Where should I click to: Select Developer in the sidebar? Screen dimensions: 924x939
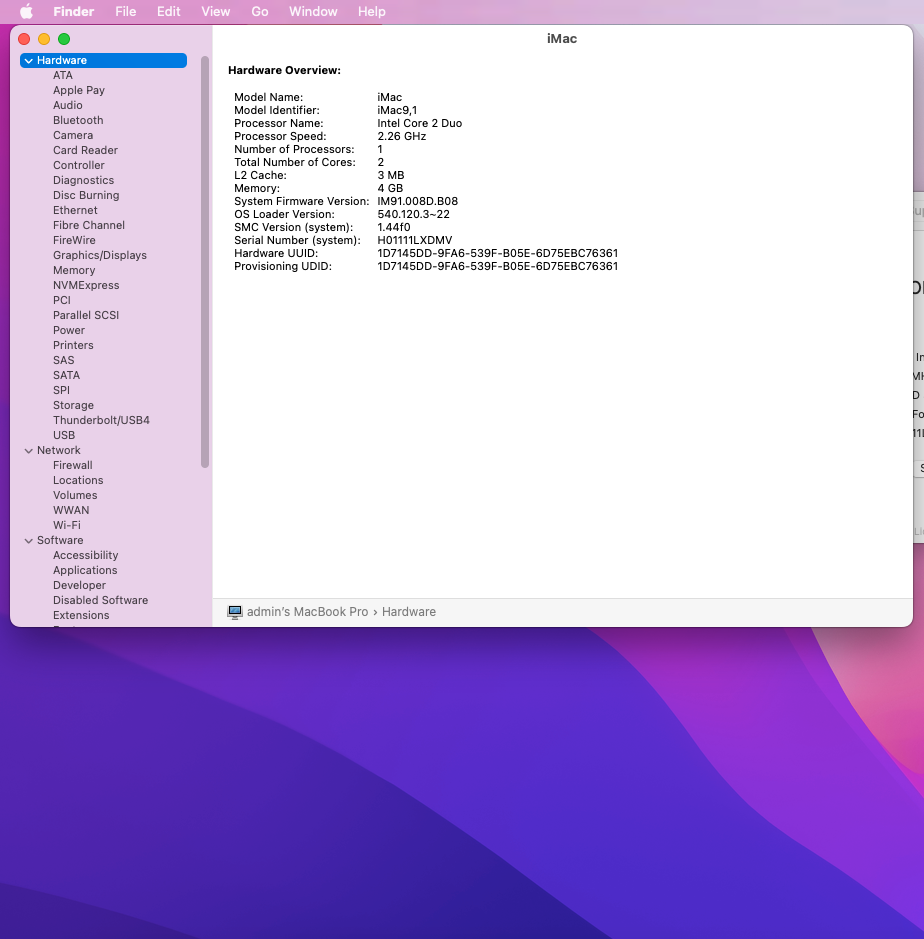tap(79, 585)
